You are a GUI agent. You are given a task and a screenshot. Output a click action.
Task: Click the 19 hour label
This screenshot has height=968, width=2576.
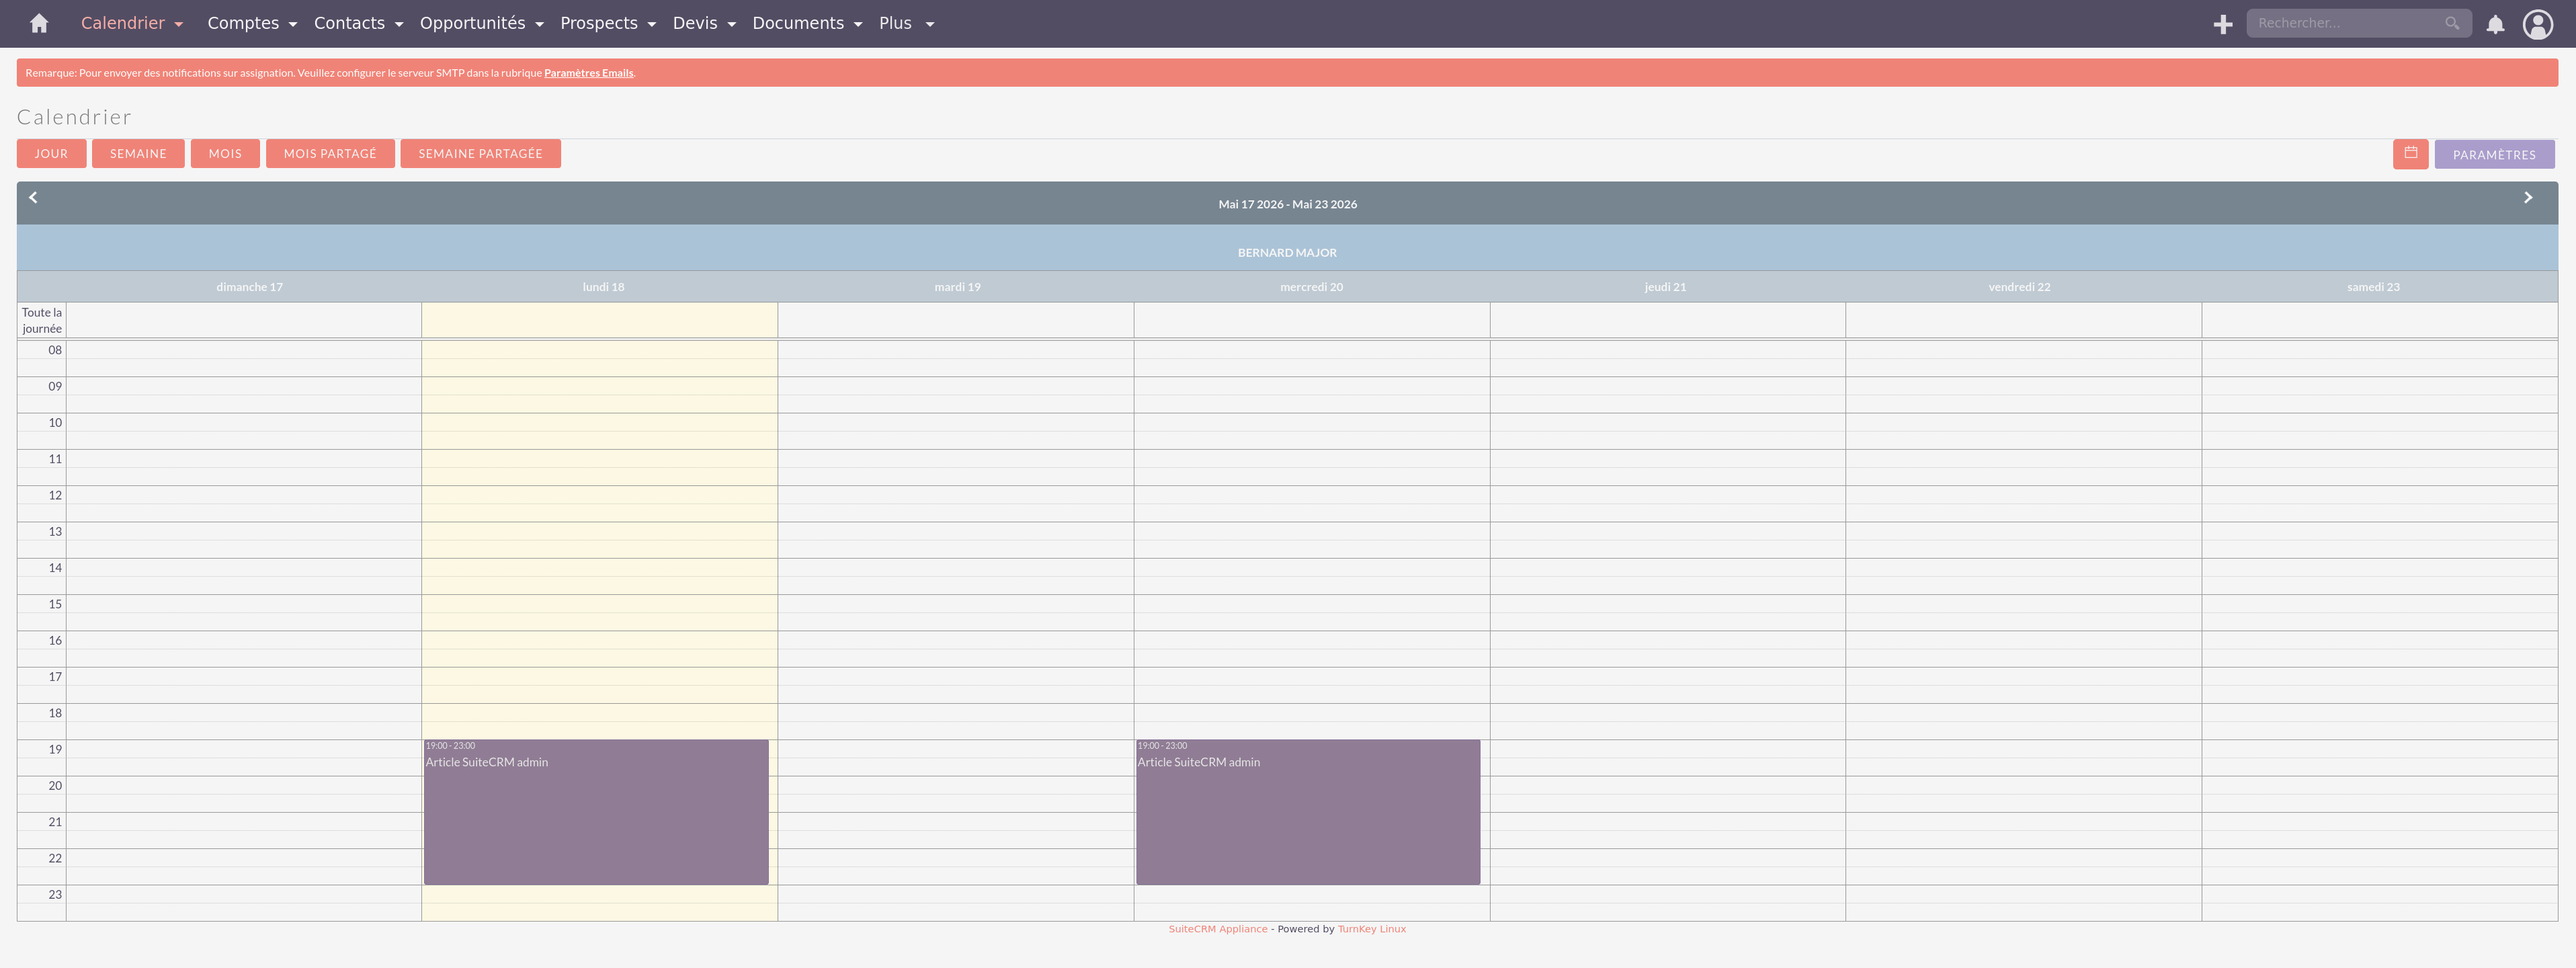[x=55, y=749]
